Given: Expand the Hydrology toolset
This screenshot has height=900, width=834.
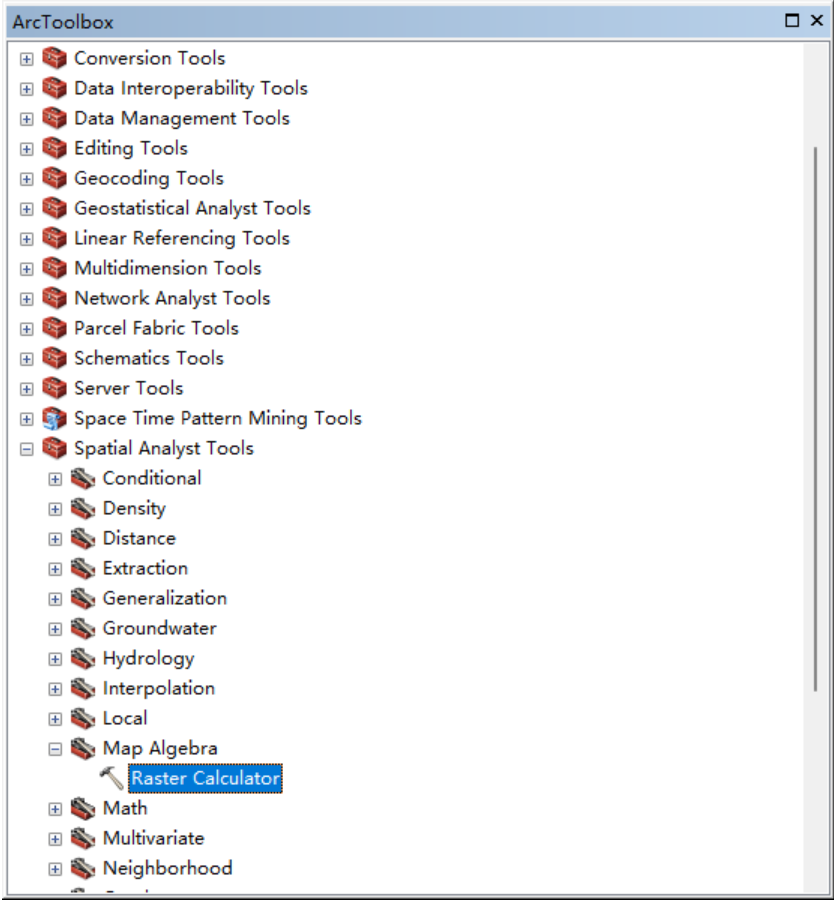Looking at the screenshot, I should click(x=55, y=658).
